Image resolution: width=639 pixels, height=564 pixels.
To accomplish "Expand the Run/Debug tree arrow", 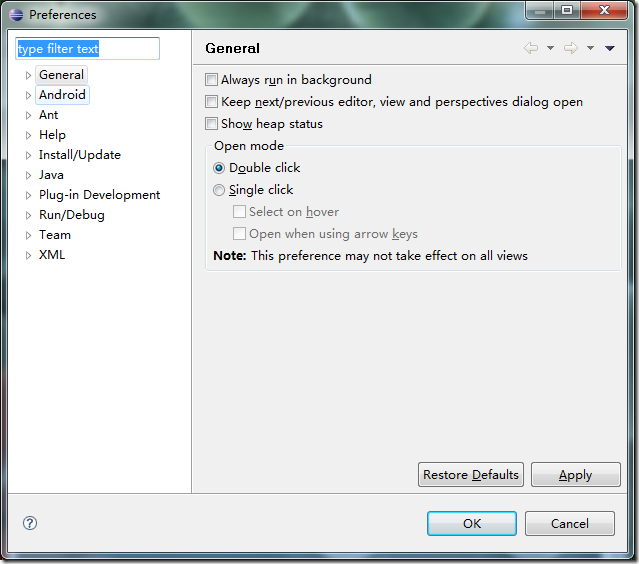I will pos(28,216).
